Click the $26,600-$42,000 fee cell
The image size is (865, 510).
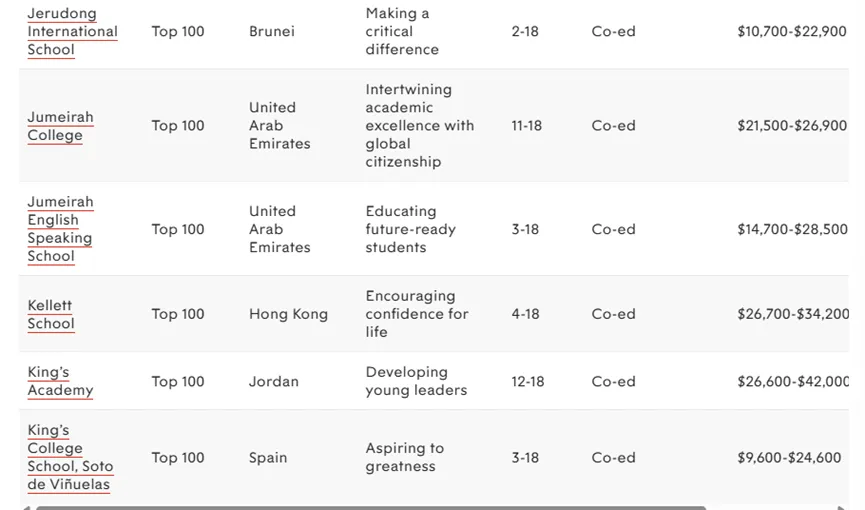(x=792, y=381)
